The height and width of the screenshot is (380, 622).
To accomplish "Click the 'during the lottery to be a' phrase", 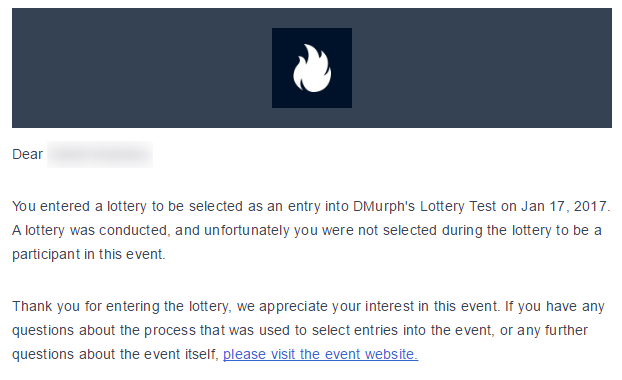I will [522, 230].
